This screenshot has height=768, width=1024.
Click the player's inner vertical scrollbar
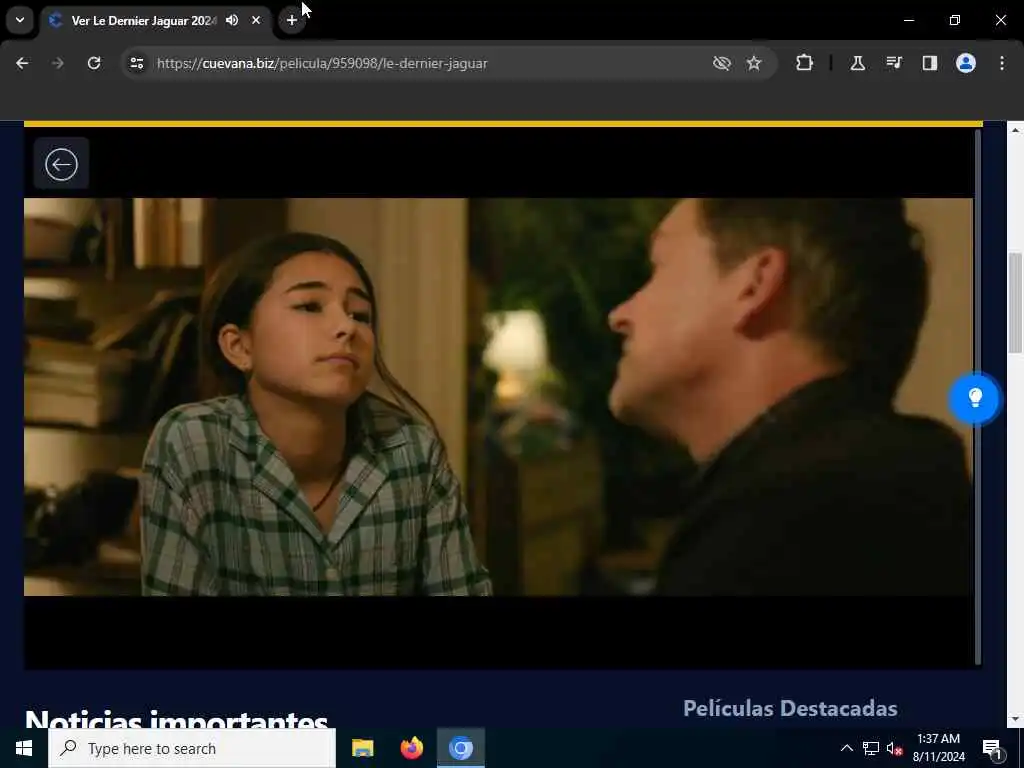point(978,397)
